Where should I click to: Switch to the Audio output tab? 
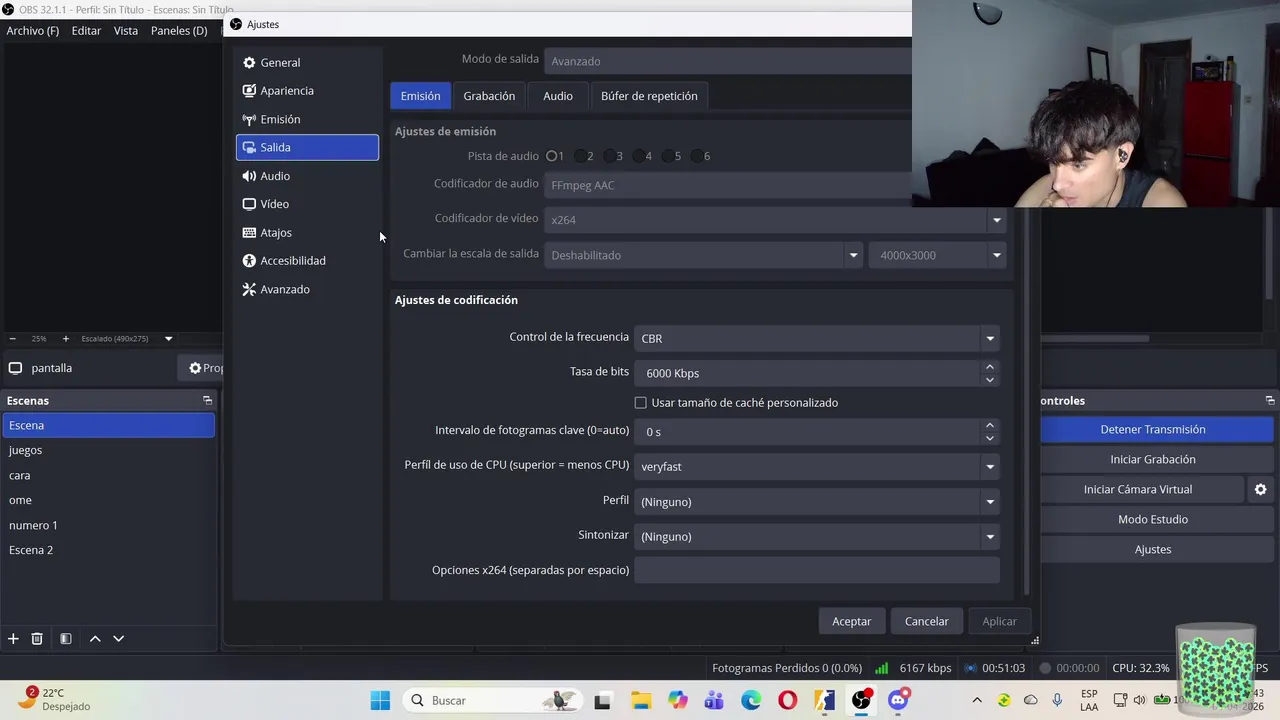click(558, 96)
